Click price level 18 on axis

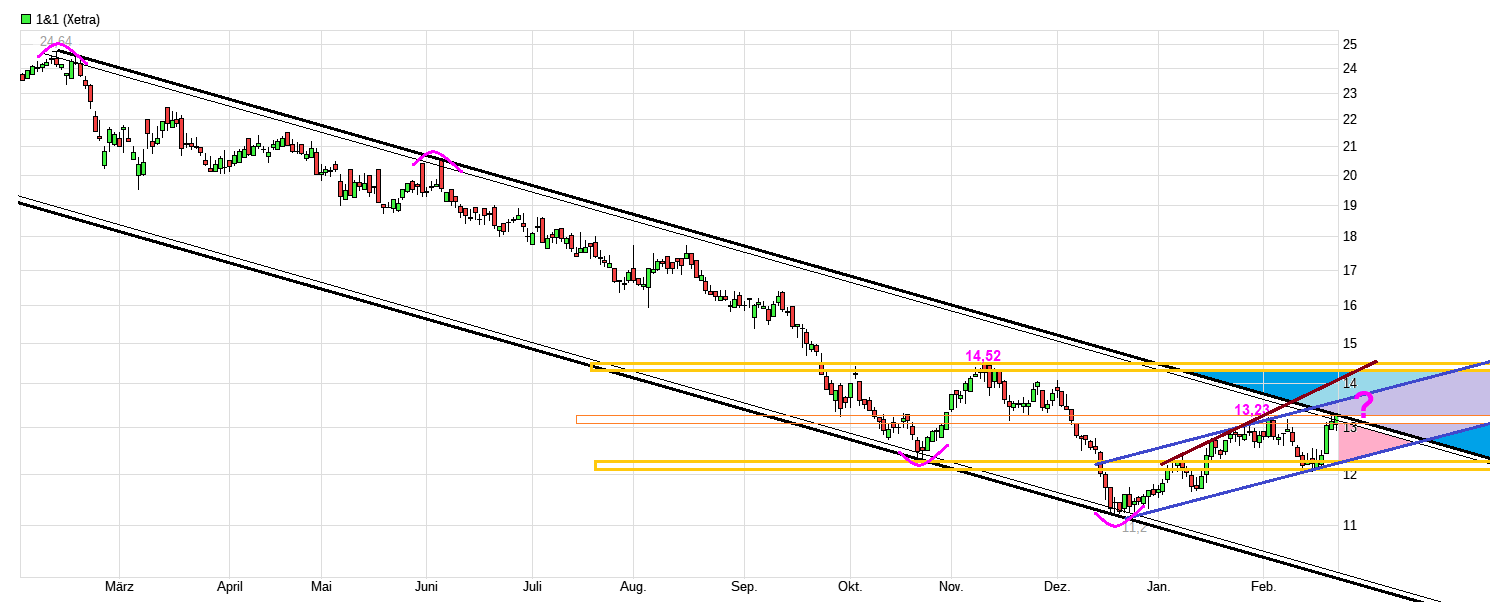(1349, 236)
